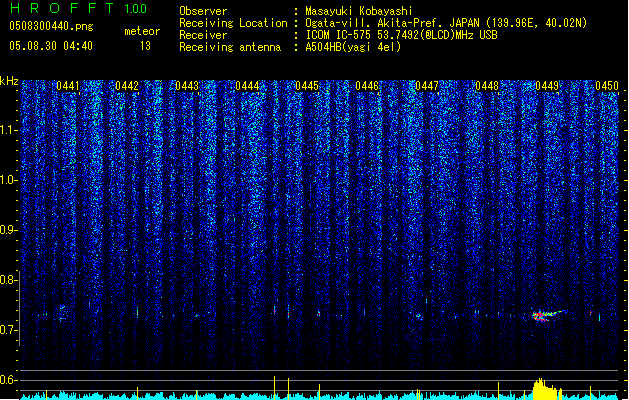Click the date stamp 05.08.30 04:40
Image resolution: width=629 pixels, height=400 pixels.
tap(51, 46)
